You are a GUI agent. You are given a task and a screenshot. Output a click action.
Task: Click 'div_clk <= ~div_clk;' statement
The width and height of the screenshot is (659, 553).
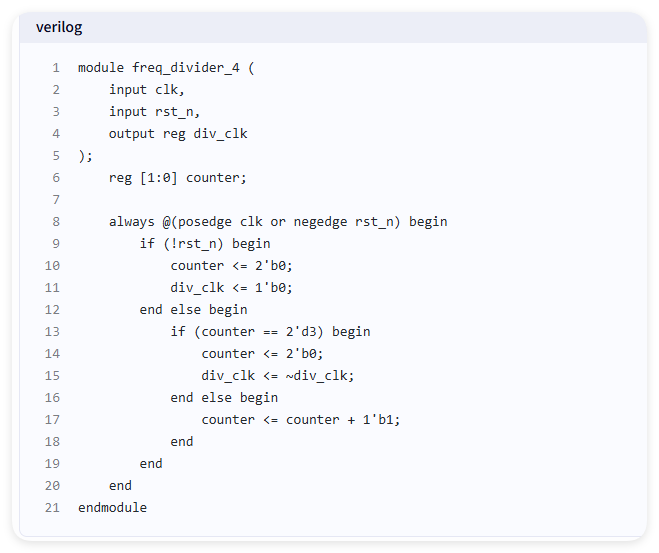[x=278, y=376]
